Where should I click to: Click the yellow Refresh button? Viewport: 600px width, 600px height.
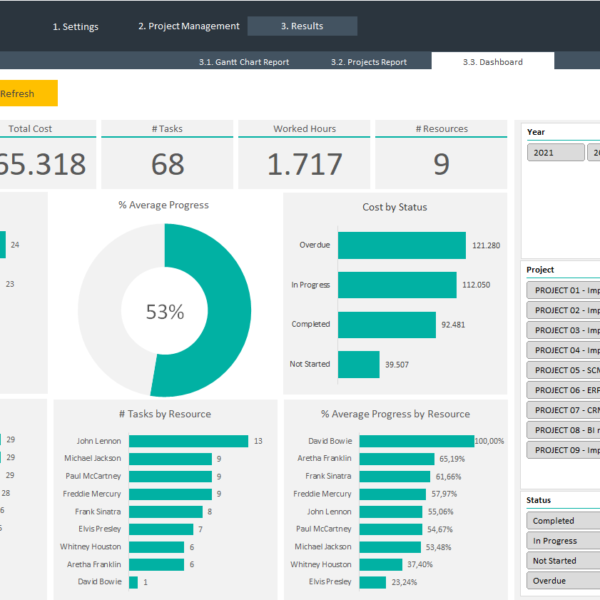click(27, 94)
